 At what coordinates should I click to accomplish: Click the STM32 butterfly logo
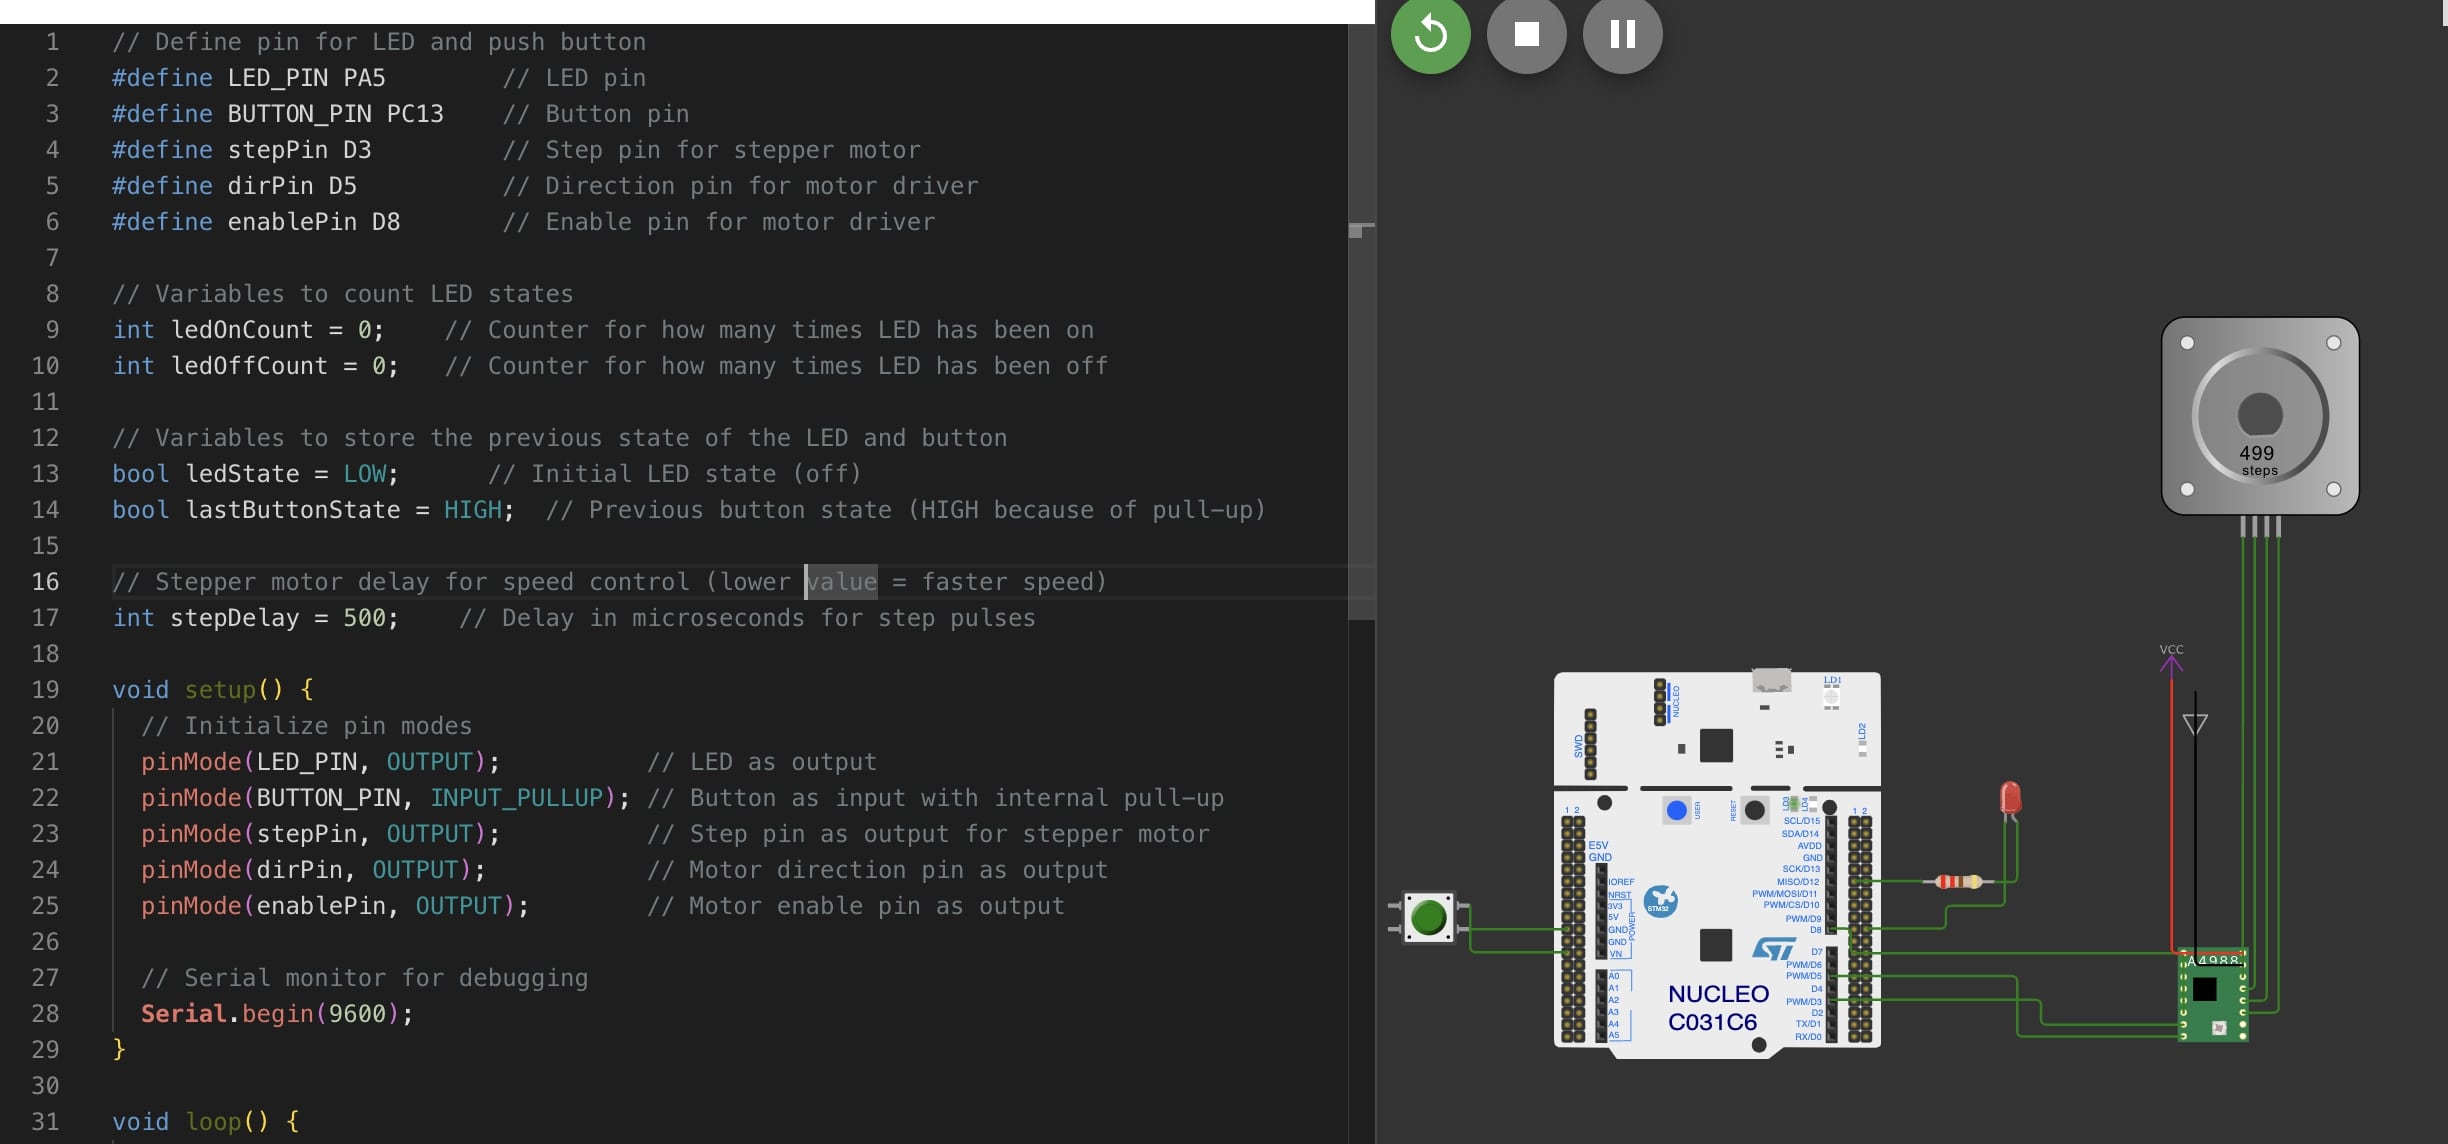pyautogui.click(x=1660, y=900)
